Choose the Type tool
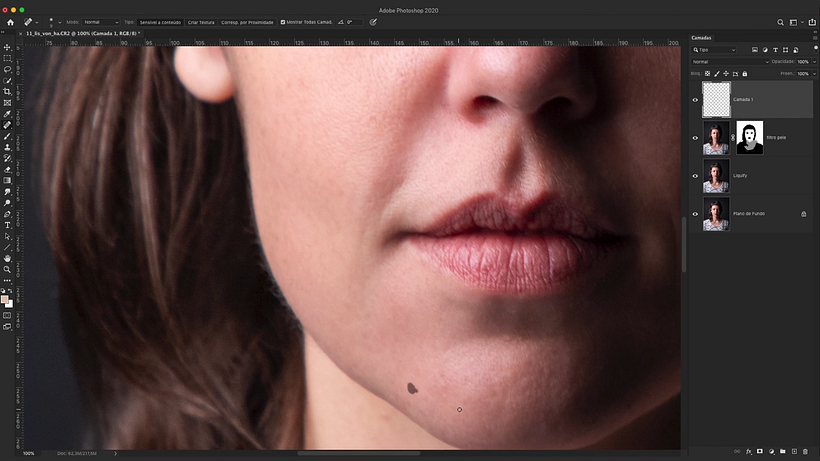The height and width of the screenshot is (461, 820). pyautogui.click(x=7, y=225)
